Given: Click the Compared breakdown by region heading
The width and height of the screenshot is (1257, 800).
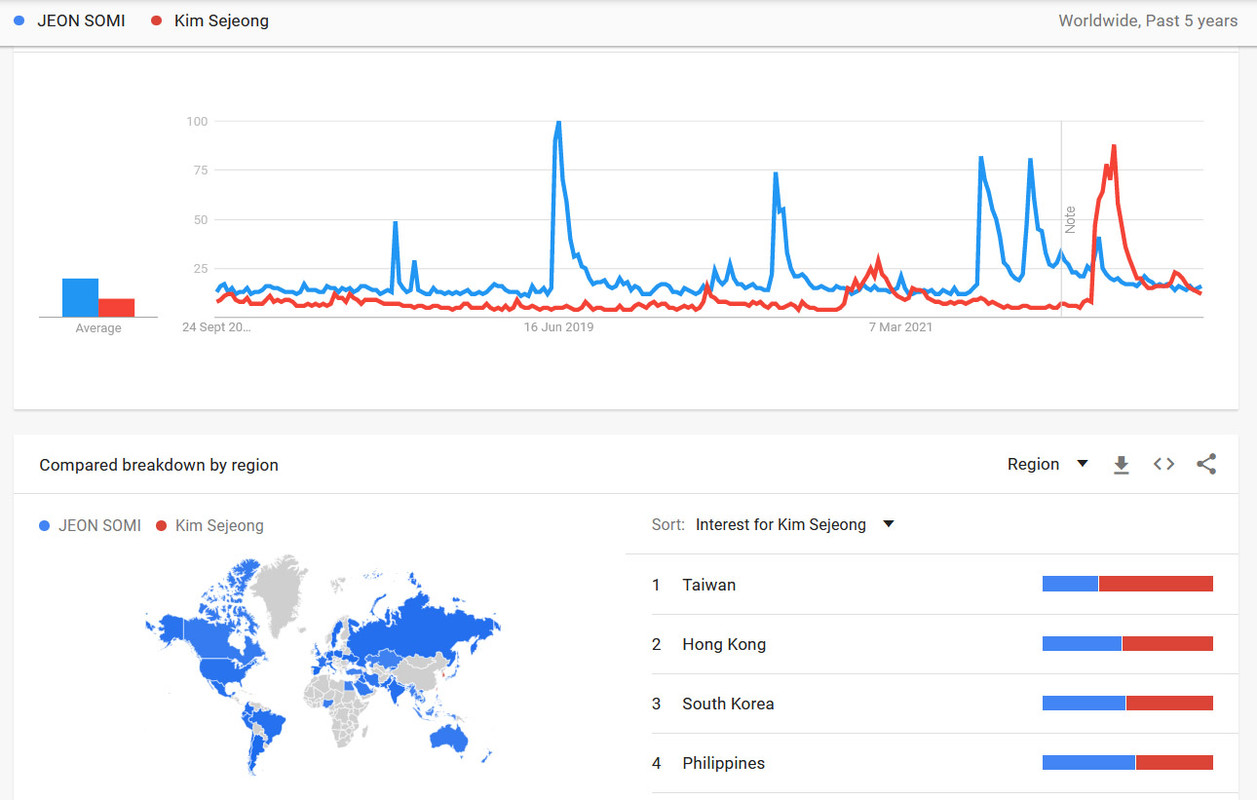Looking at the screenshot, I should point(159,465).
